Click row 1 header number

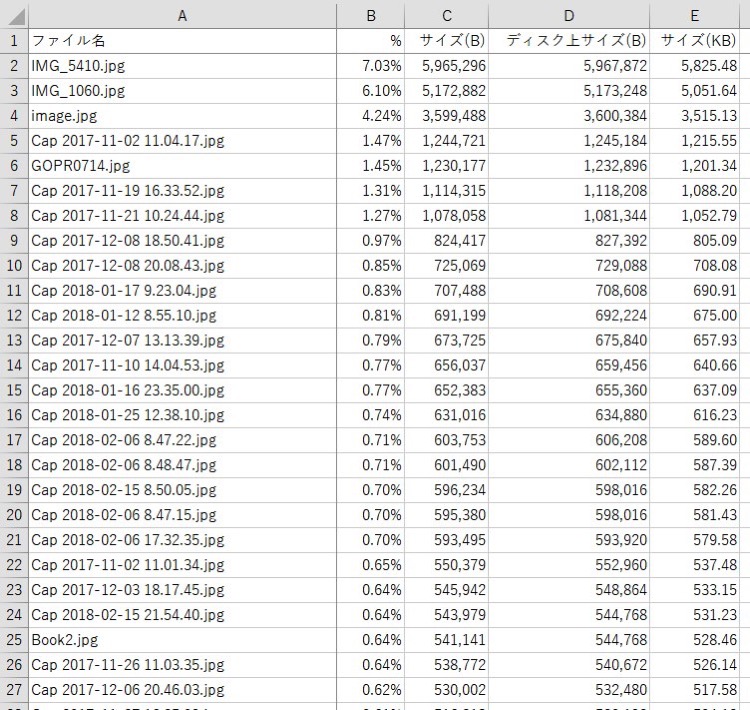click(14, 41)
